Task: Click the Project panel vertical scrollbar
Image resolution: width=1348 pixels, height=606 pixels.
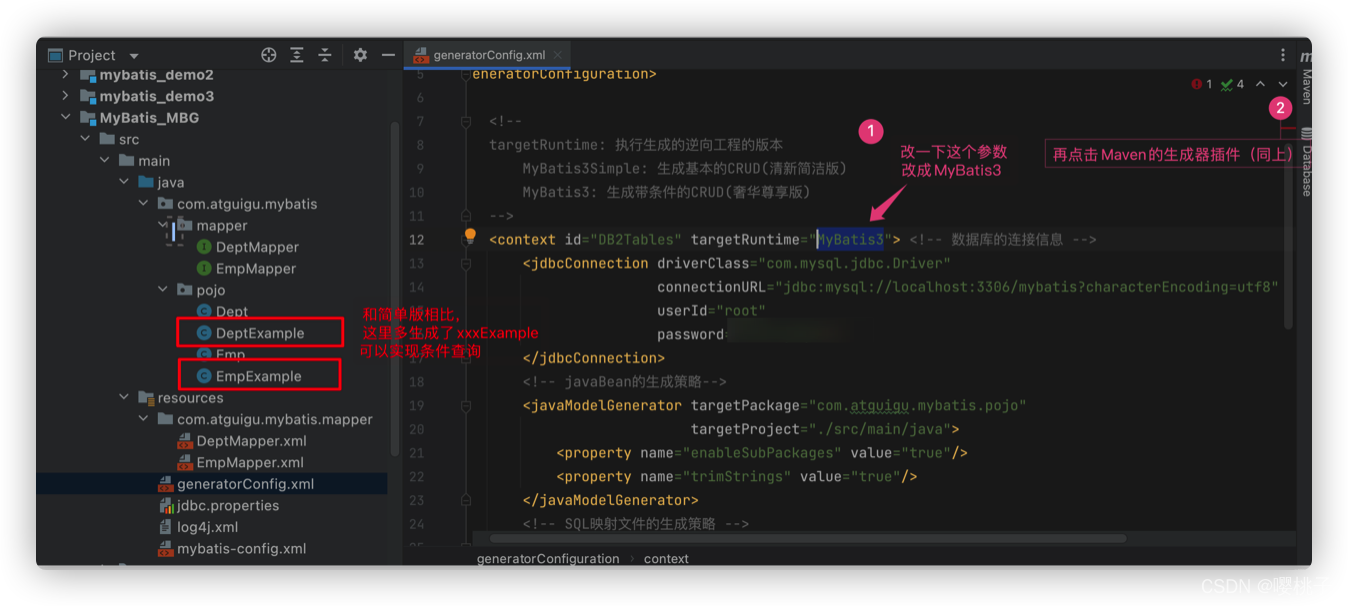Action: (x=394, y=290)
